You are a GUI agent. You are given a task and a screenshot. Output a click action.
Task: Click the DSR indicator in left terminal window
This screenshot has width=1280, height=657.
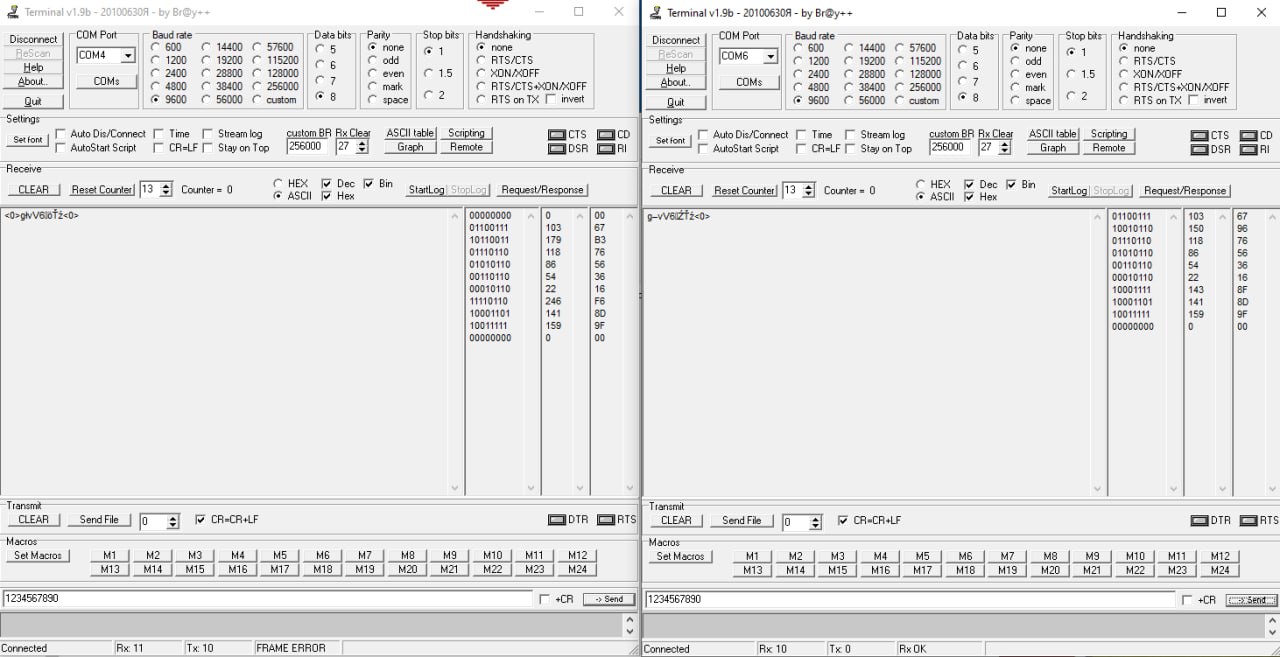pyautogui.click(x=567, y=148)
